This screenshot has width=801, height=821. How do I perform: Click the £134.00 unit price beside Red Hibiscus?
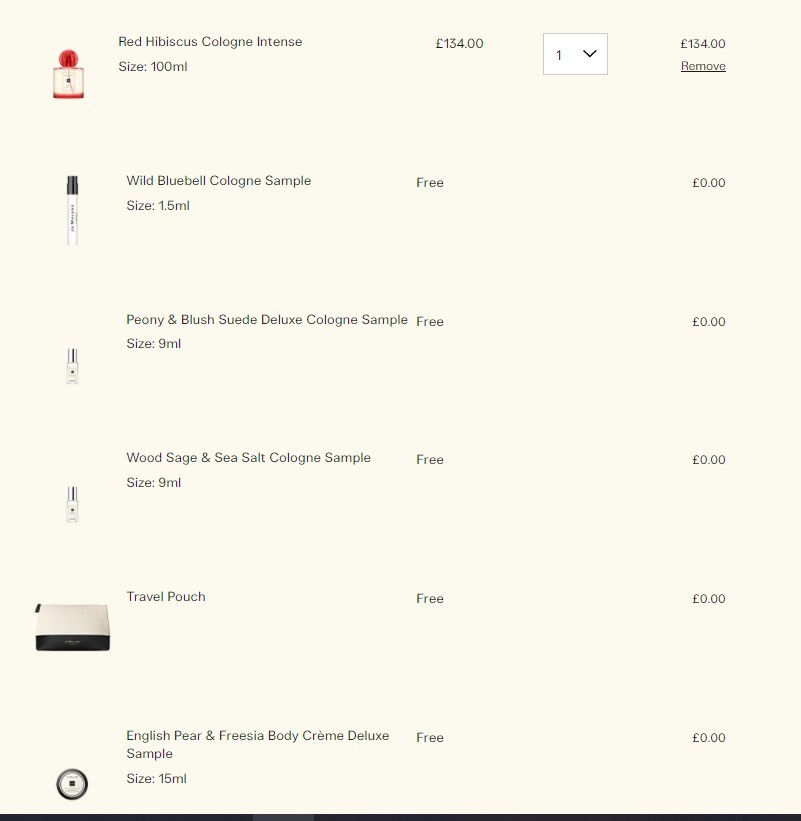point(459,43)
